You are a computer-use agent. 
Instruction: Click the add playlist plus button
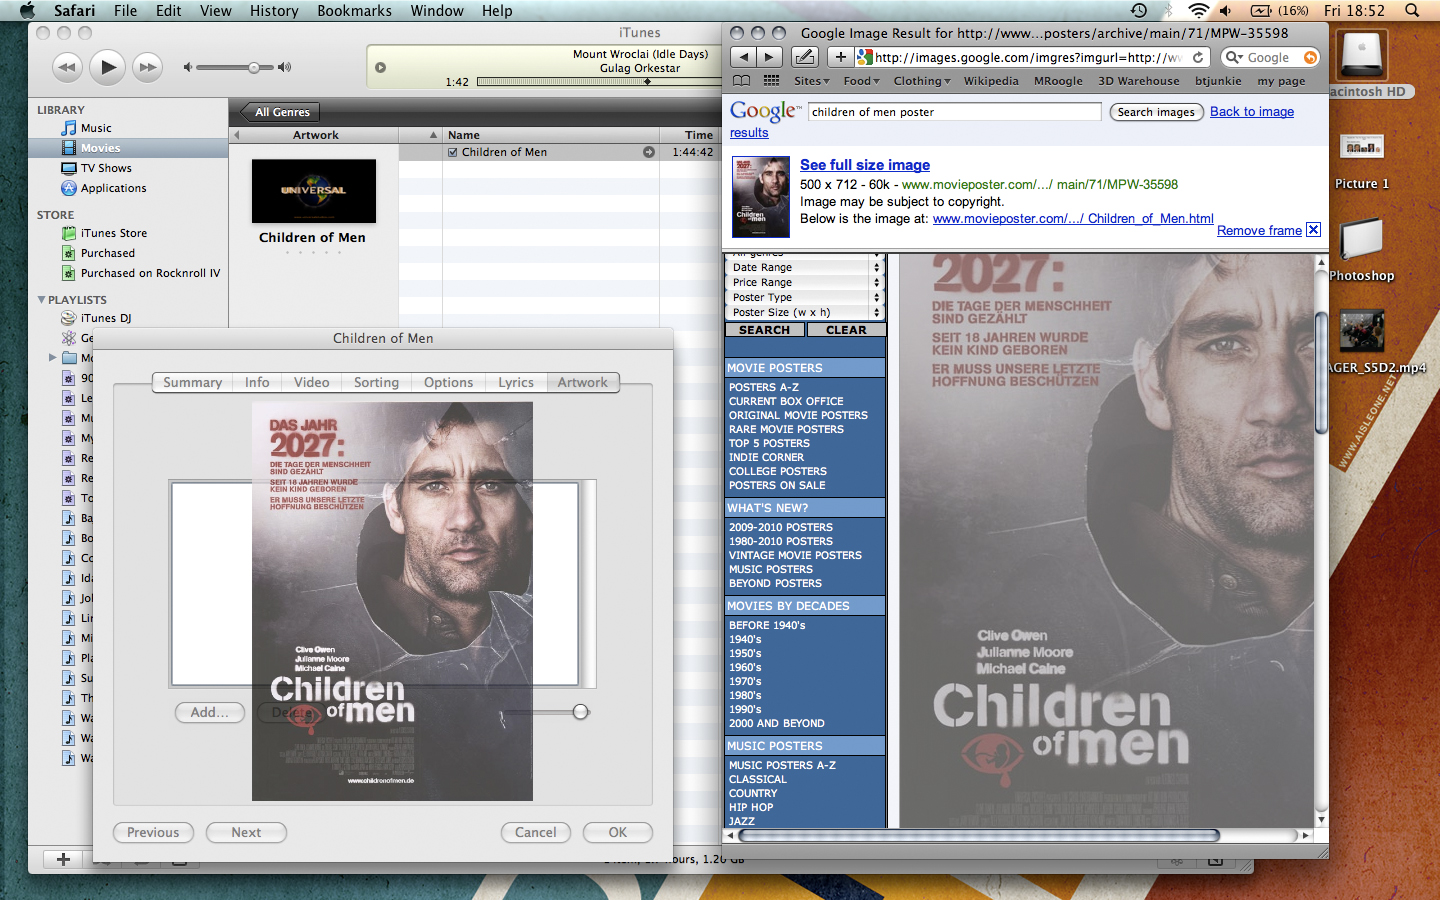[63, 859]
